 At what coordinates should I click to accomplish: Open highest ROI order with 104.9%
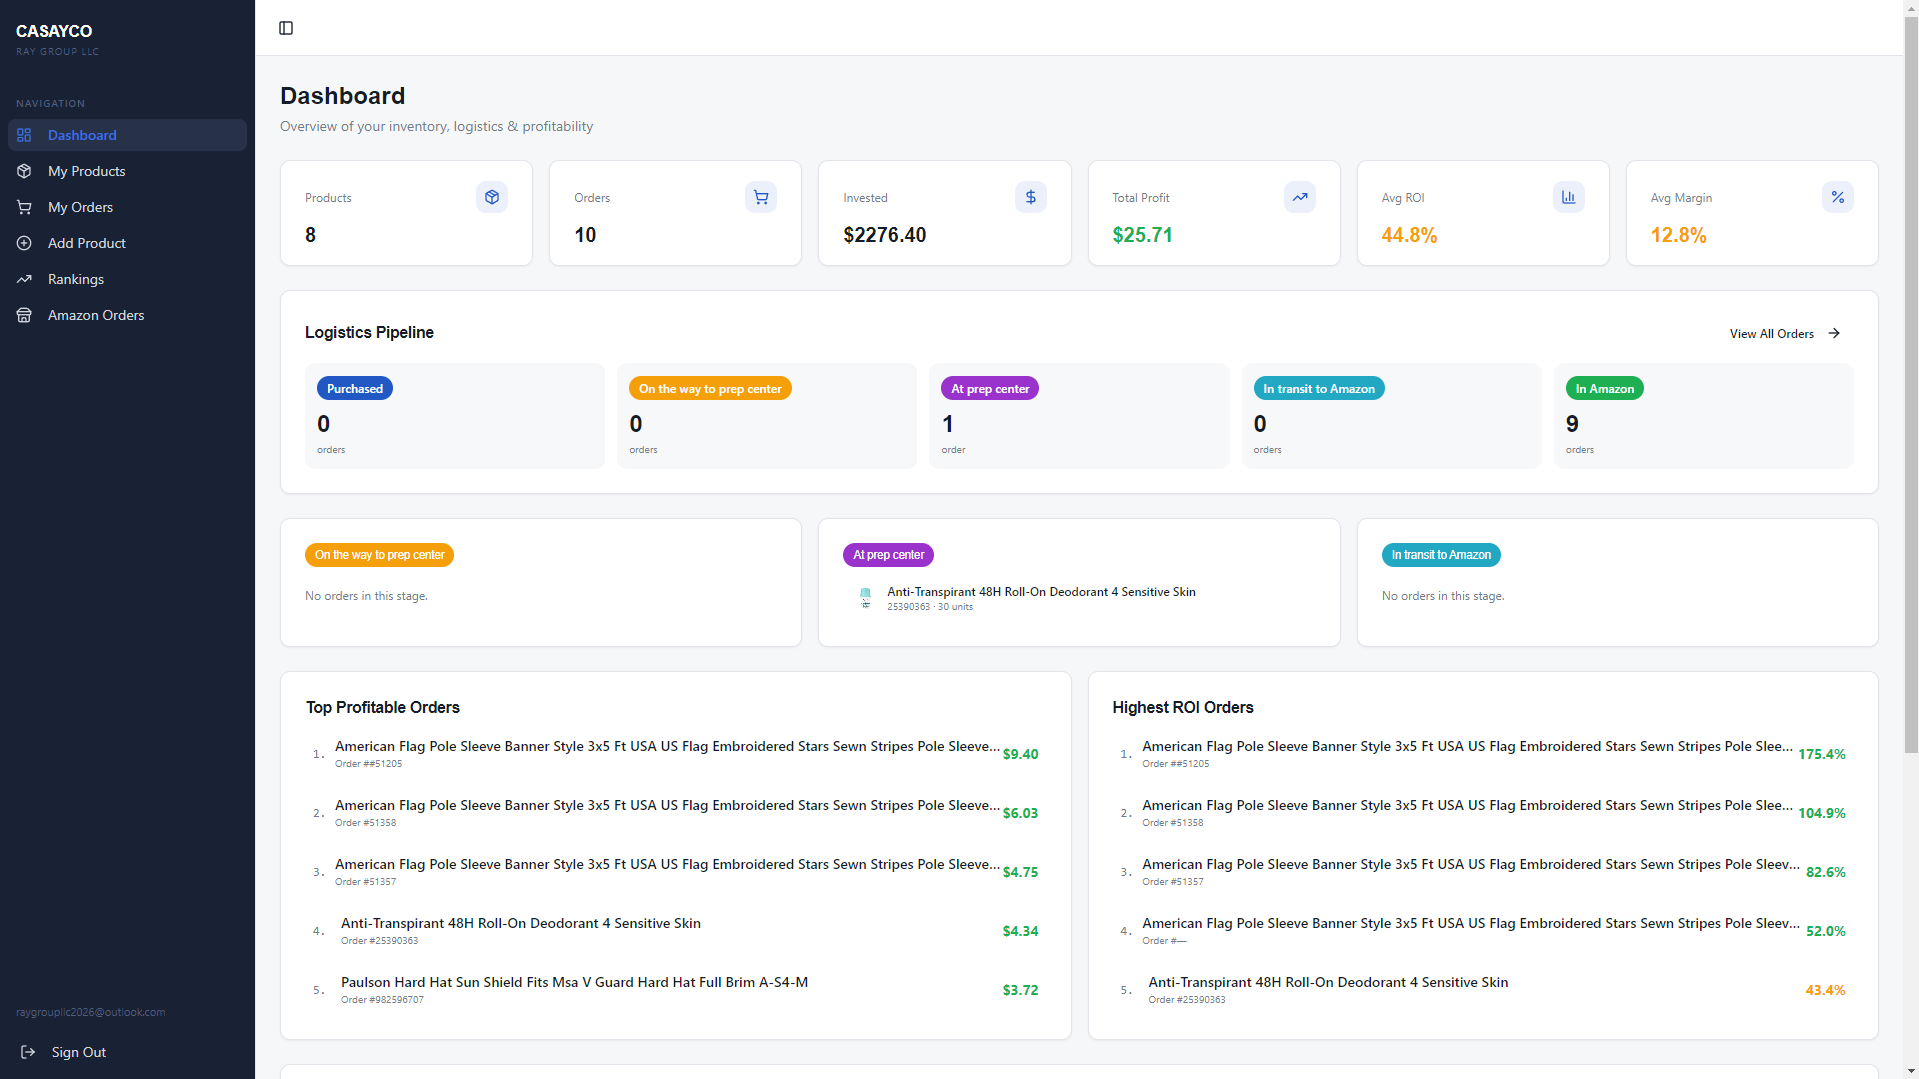pos(1483,813)
